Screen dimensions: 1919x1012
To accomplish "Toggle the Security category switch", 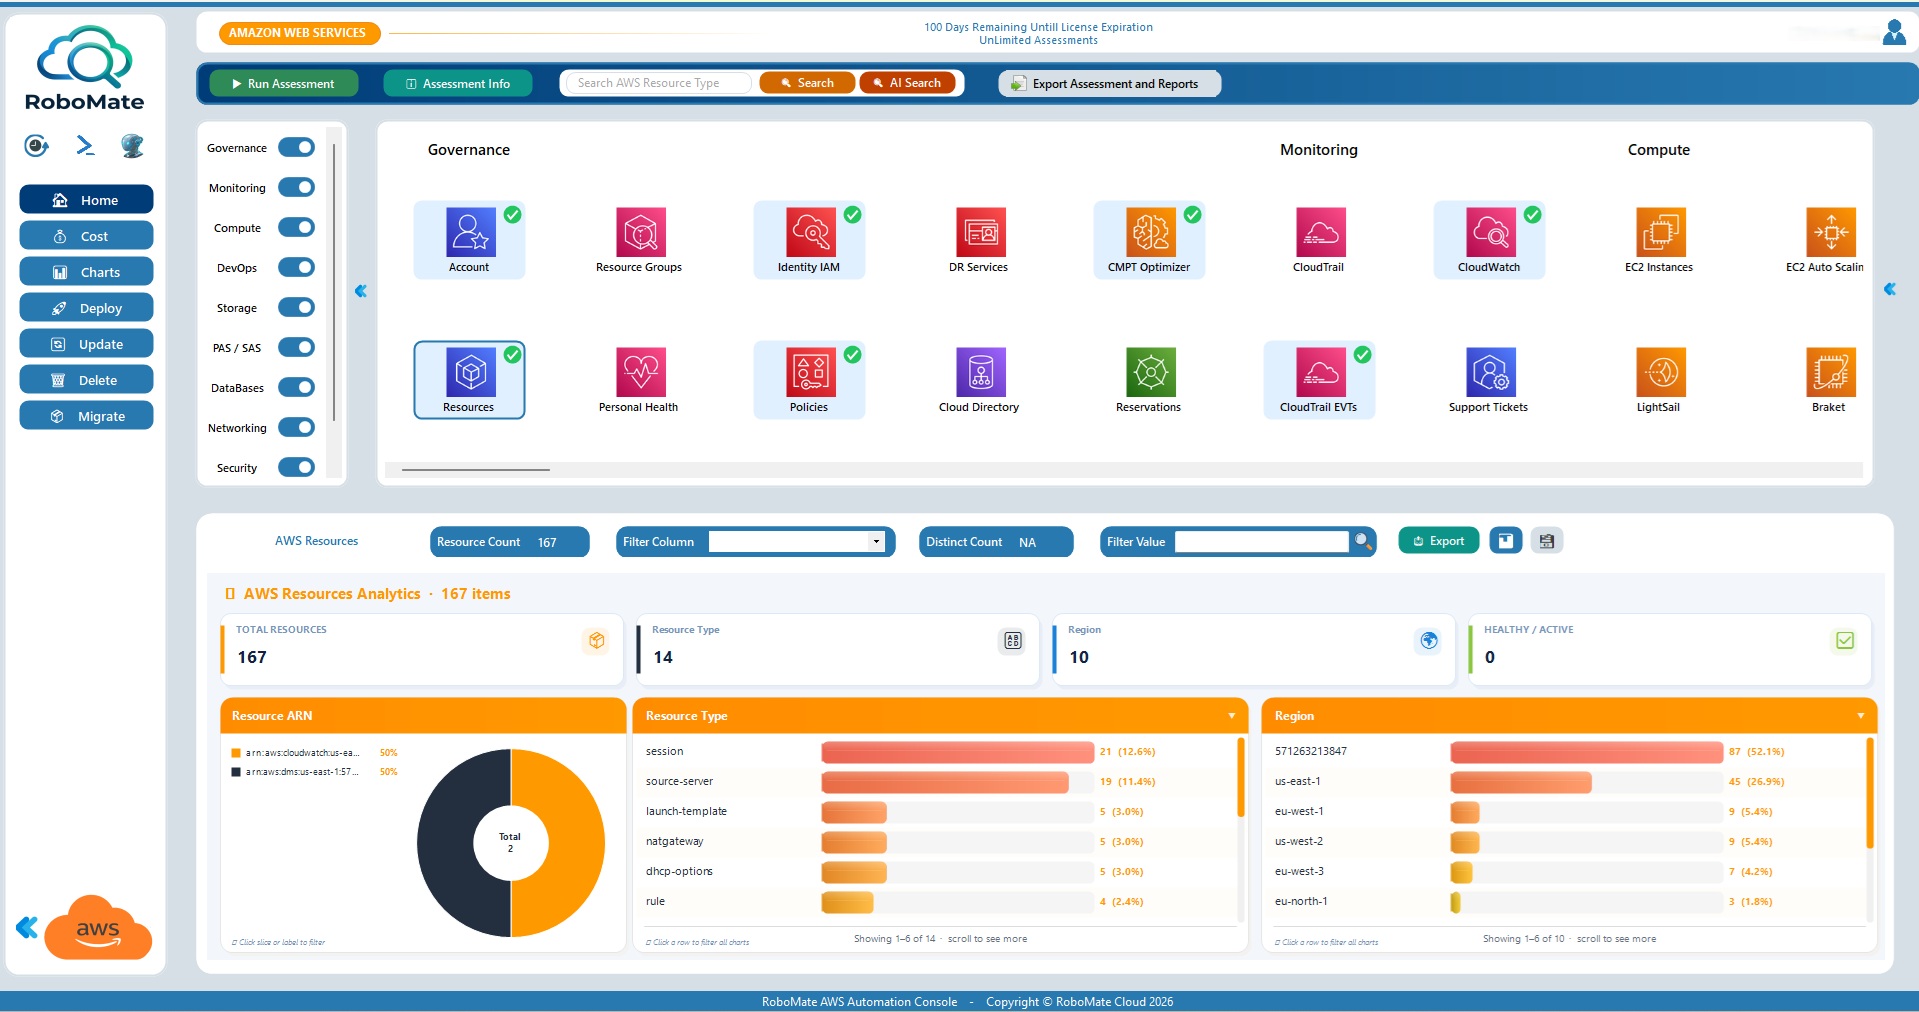I will (x=296, y=468).
